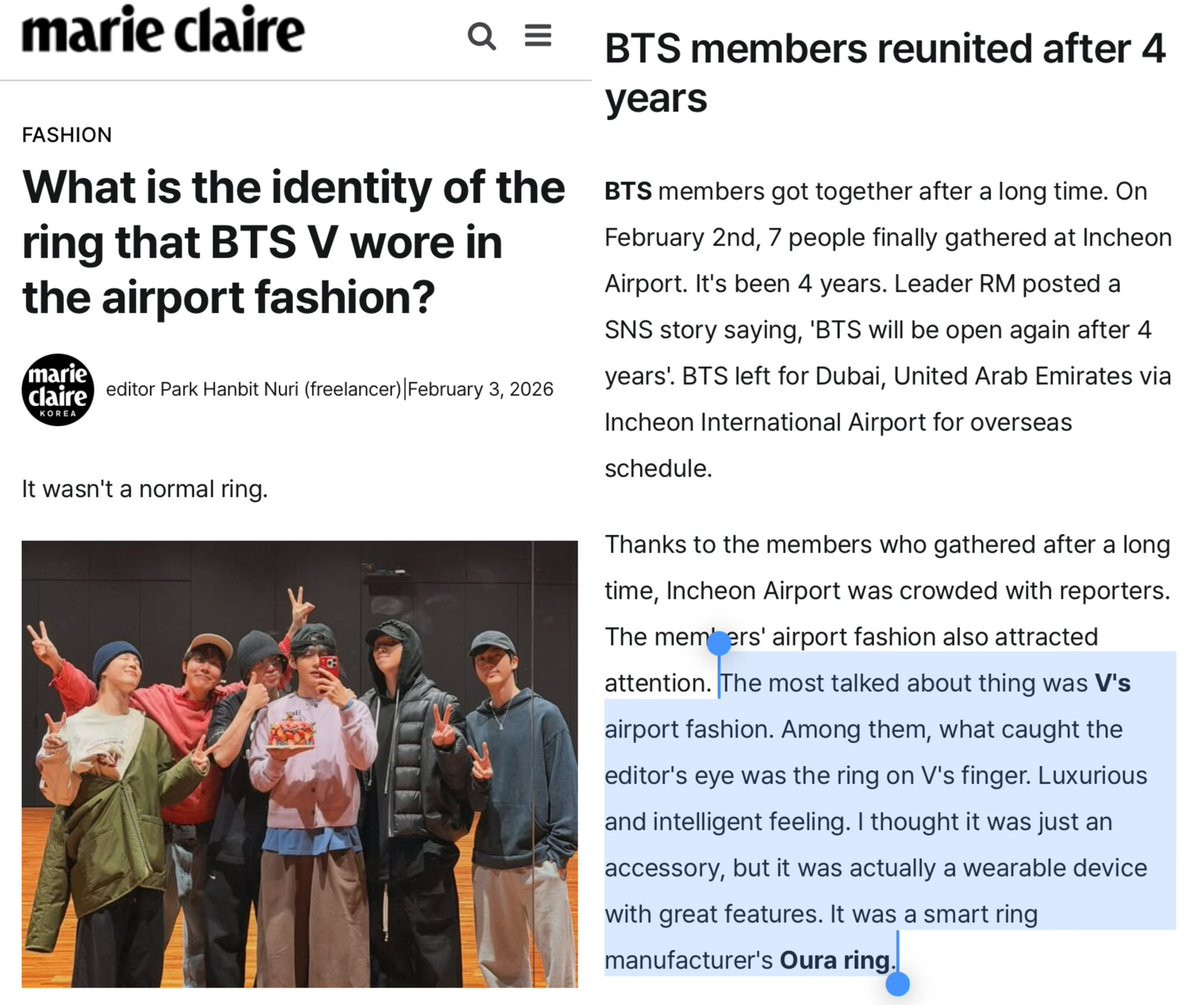
Task: Click the article title about V's ring
Action: coord(294,242)
